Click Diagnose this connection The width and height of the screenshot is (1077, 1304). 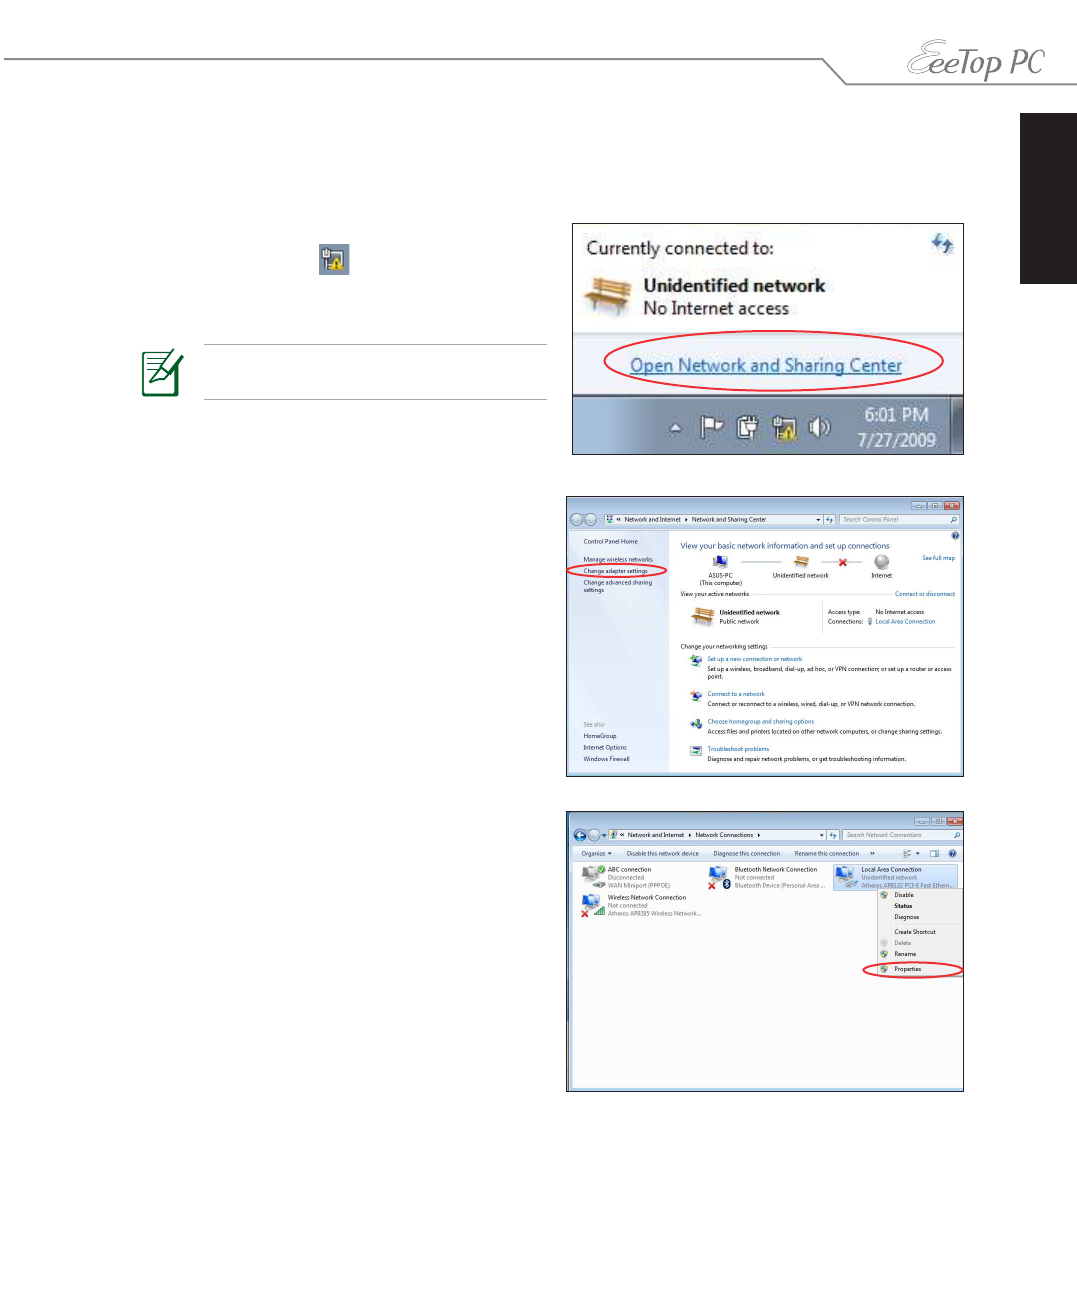click(x=746, y=854)
